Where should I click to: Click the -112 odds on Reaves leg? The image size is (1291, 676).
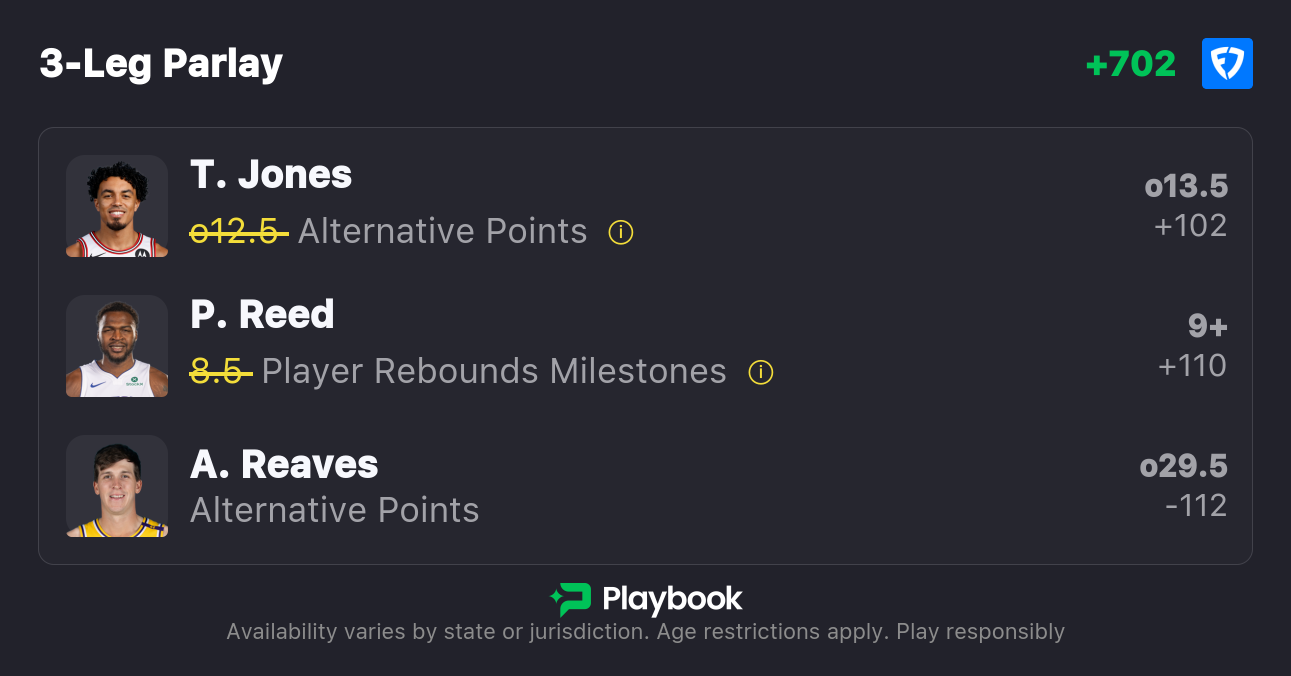(1196, 506)
